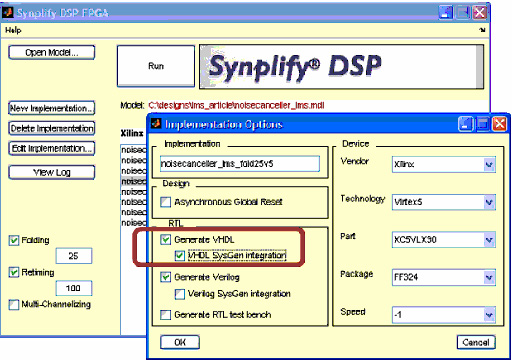This screenshot has height=360, width=512.
Task: Open the Package dropdown showing FF324
Action: (x=444, y=277)
